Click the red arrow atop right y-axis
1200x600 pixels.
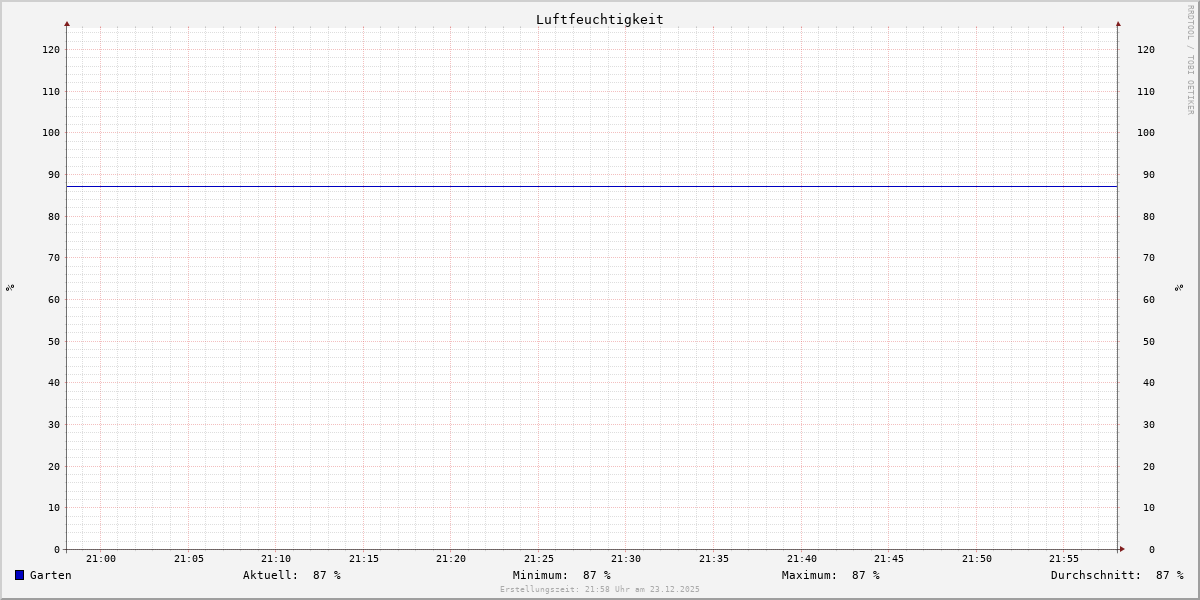click(1118, 23)
